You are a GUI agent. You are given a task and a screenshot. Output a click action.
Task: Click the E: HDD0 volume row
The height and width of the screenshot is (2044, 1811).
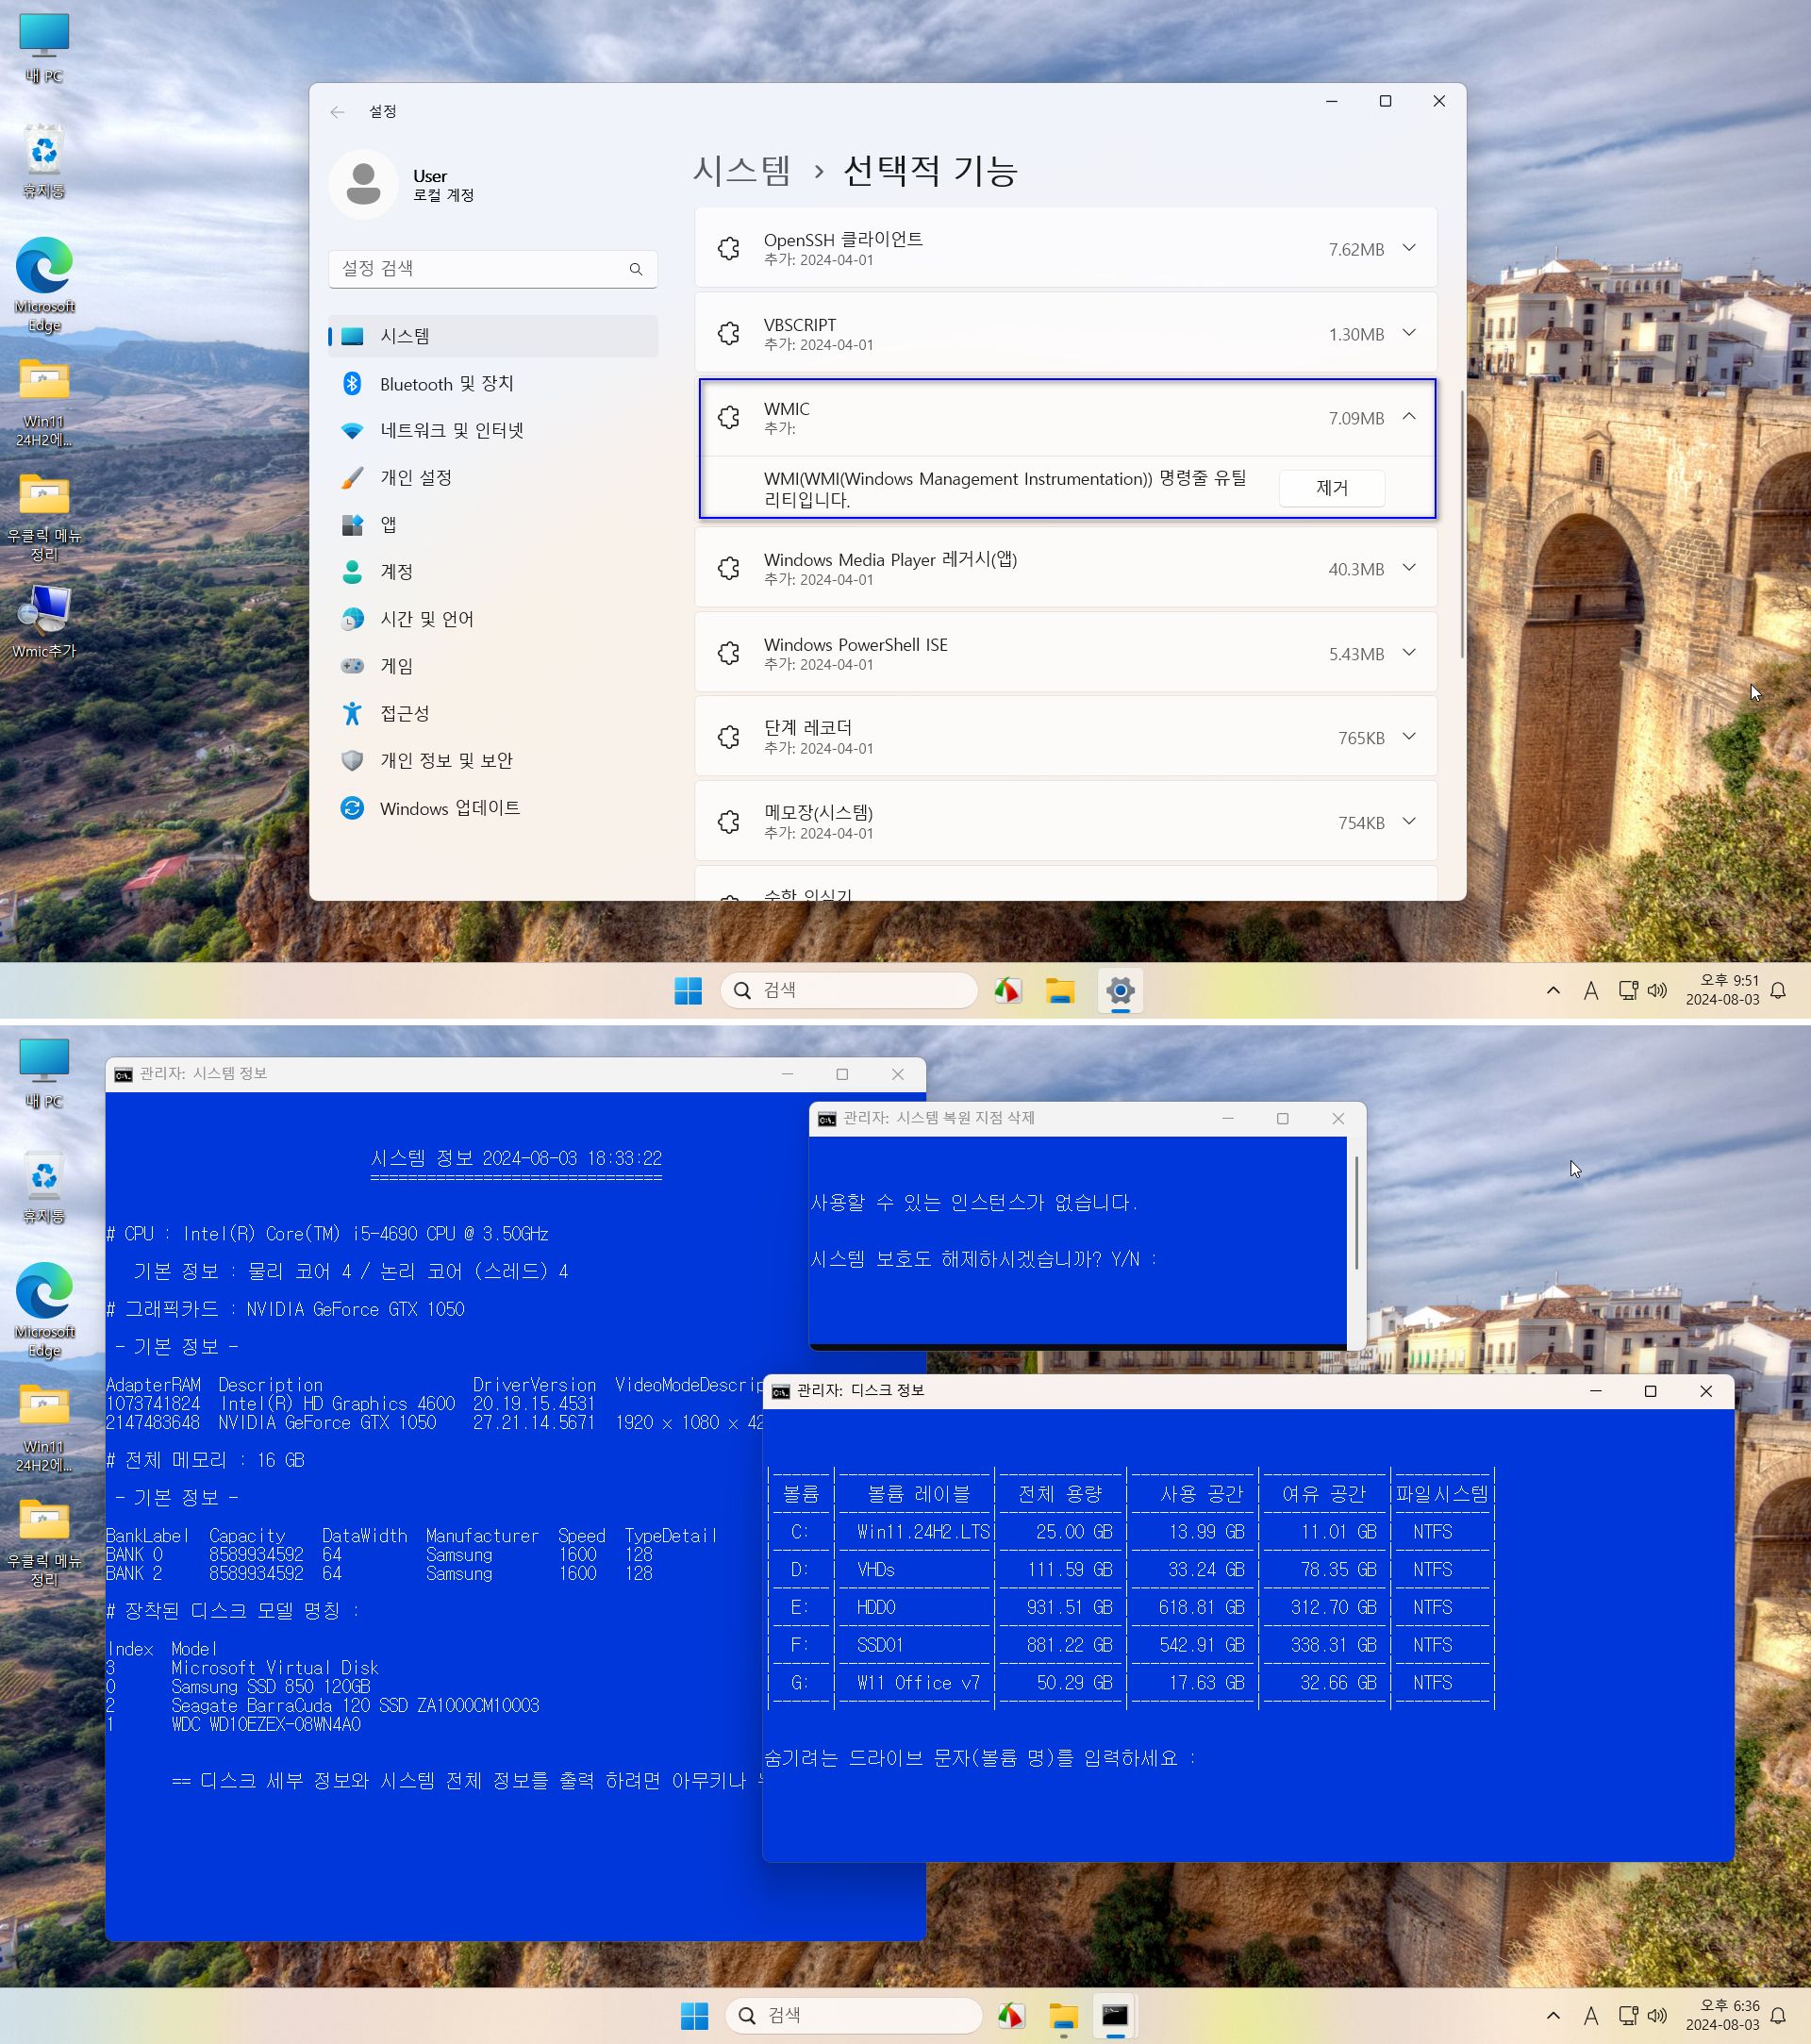coord(1131,1607)
